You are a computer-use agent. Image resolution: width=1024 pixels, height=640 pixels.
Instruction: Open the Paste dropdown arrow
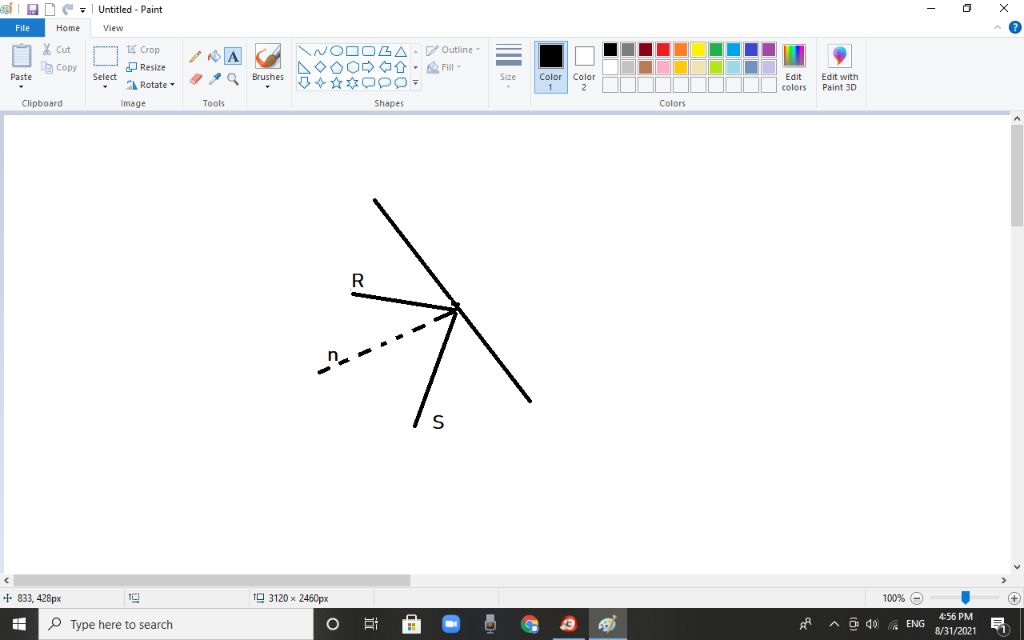click(21, 87)
